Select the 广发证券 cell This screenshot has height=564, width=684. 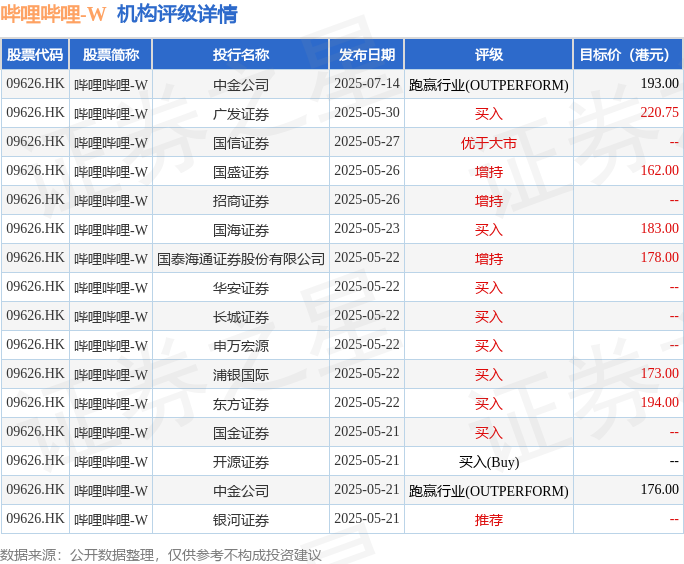click(x=241, y=114)
